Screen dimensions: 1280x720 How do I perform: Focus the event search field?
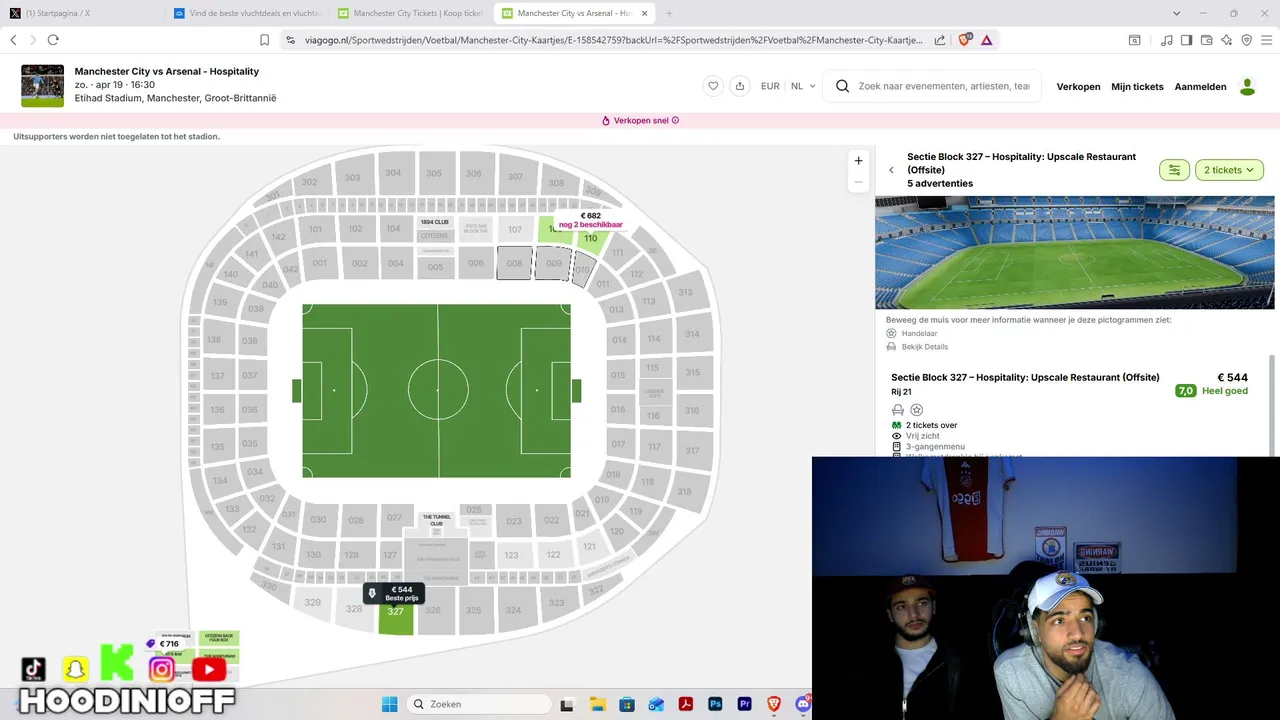(944, 86)
